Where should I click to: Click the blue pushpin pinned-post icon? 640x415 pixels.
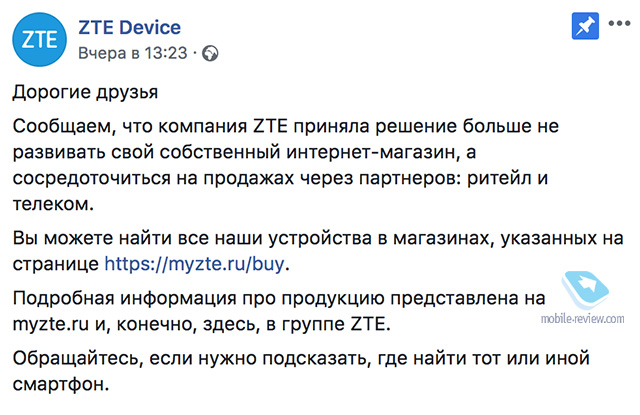click(585, 26)
